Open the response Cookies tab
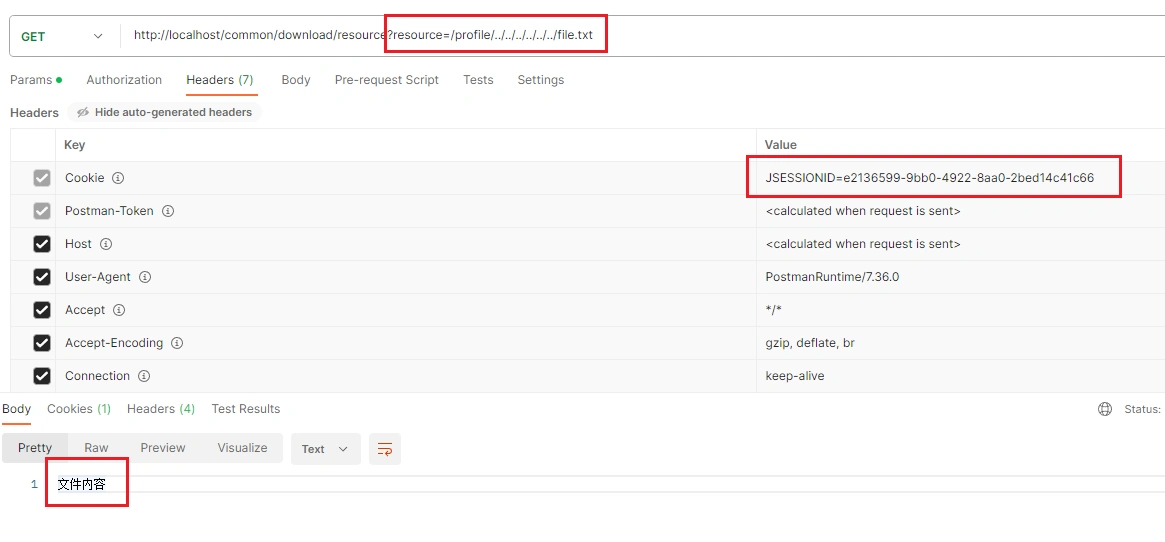Screen dimensions: 1165x542 pos(79,409)
